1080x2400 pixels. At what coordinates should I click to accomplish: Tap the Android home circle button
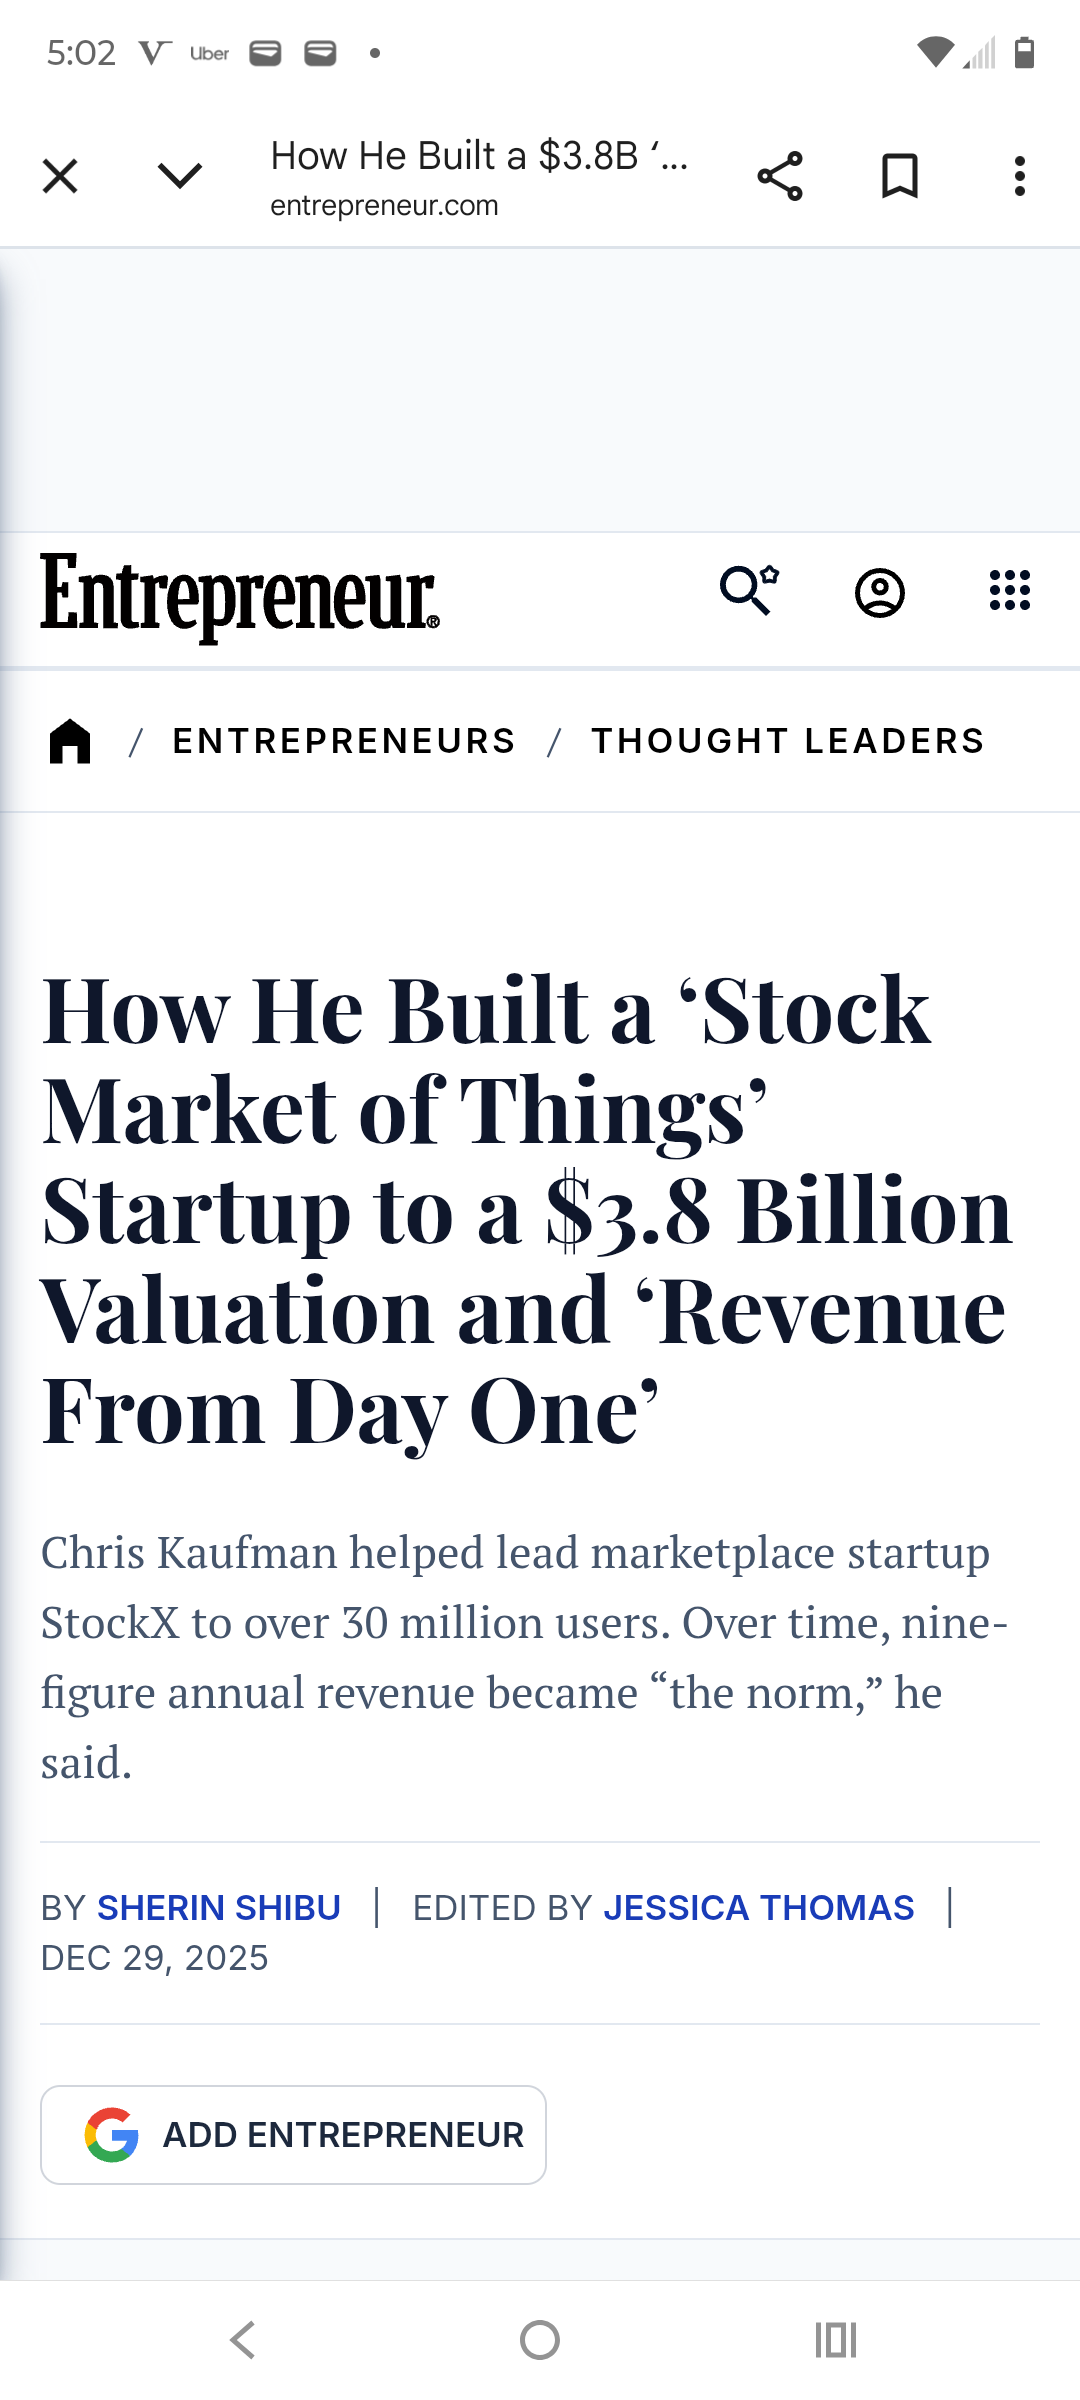540,2340
